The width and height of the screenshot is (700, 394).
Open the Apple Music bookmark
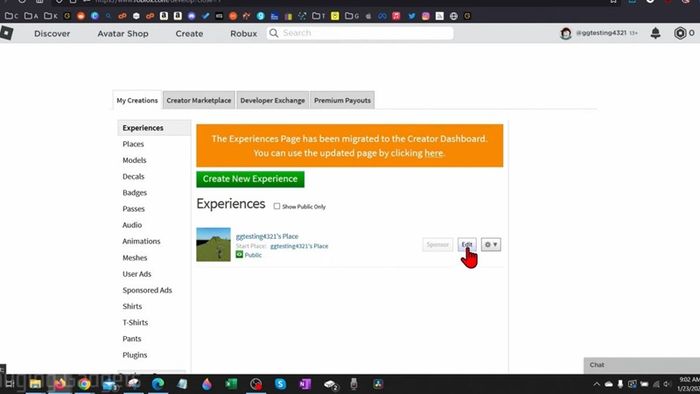tap(396, 16)
